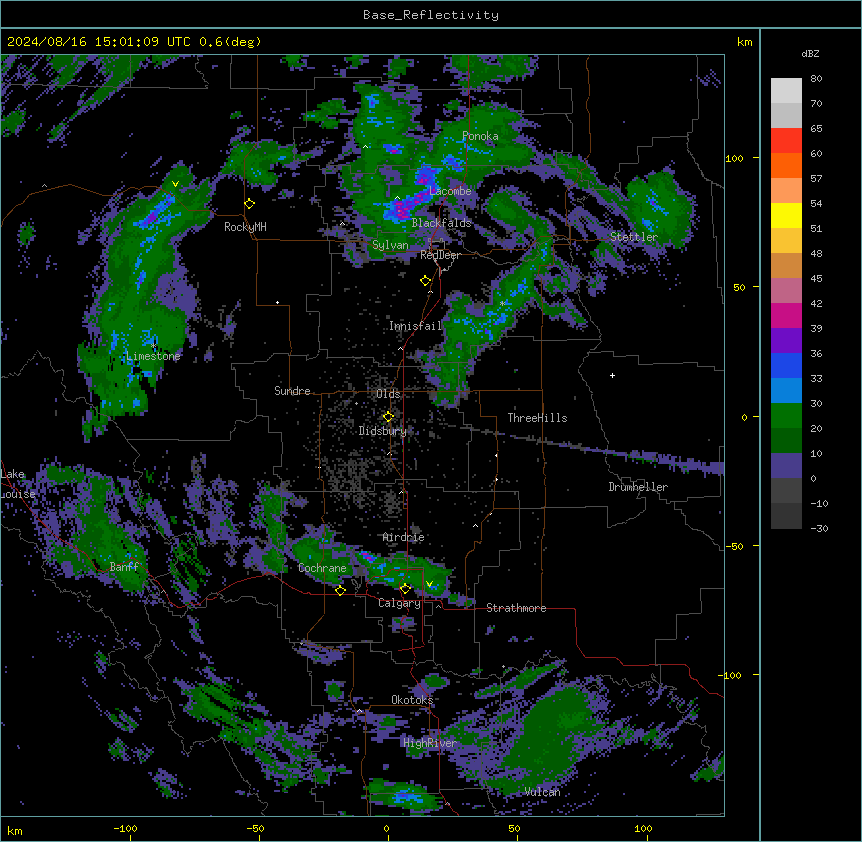The image size is (862, 842).
Task: Select the yellow V marker east of Calgary
Action: 429,584
